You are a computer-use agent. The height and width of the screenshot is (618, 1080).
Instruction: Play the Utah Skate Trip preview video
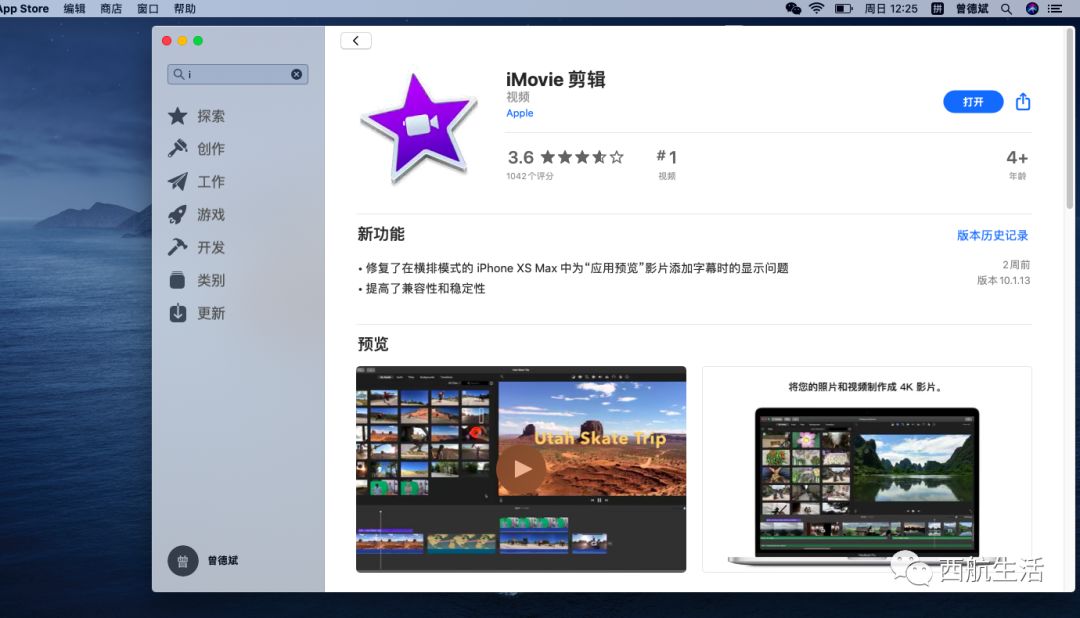(x=521, y=468)
